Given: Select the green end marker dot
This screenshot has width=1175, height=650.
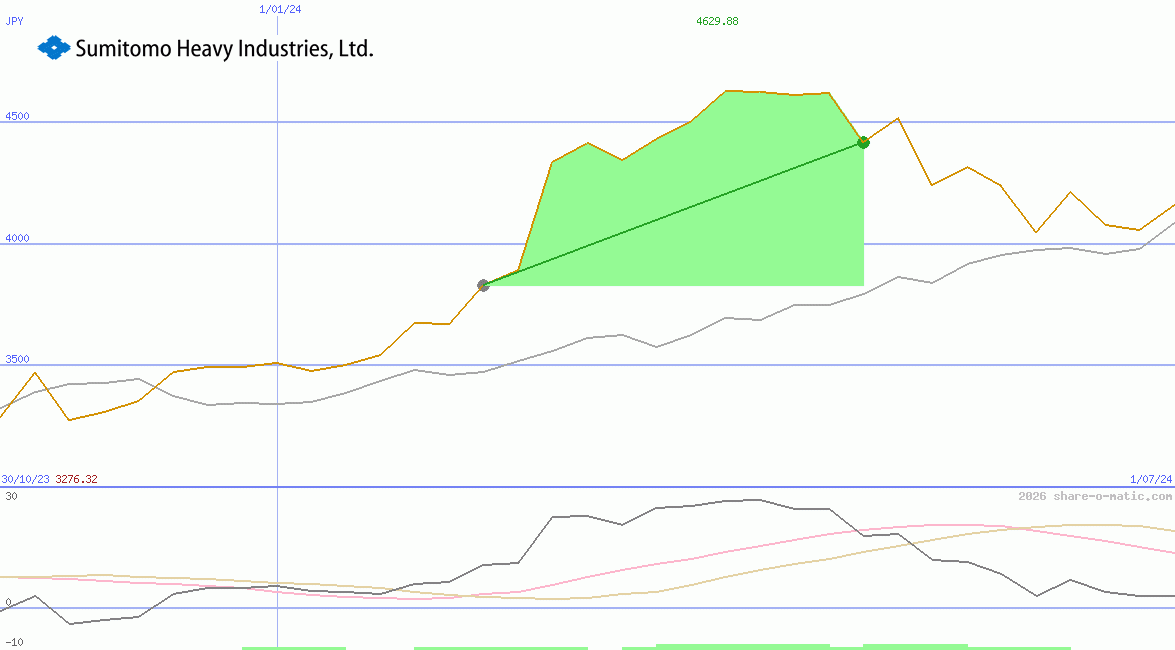Looking at the screenshot, I should [863, 142].
